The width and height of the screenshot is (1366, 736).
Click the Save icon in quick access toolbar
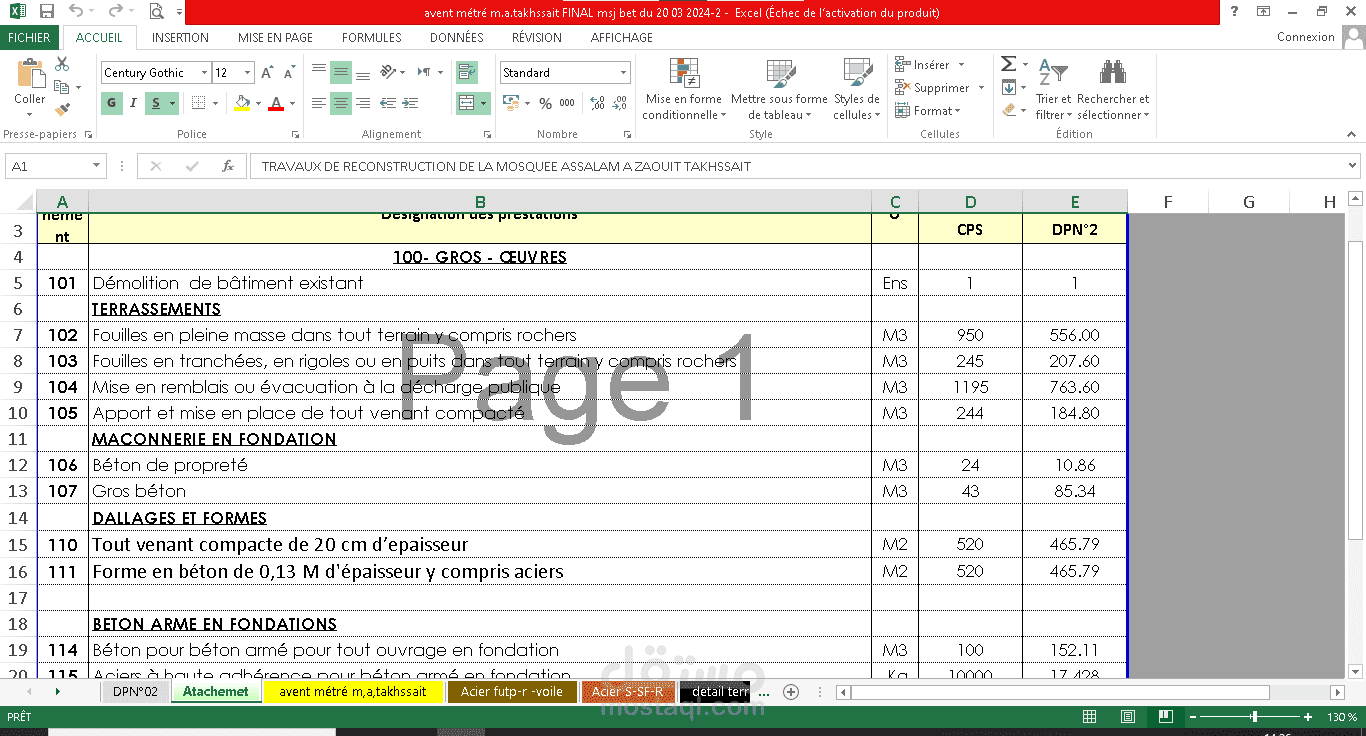[x=46, y=12]
